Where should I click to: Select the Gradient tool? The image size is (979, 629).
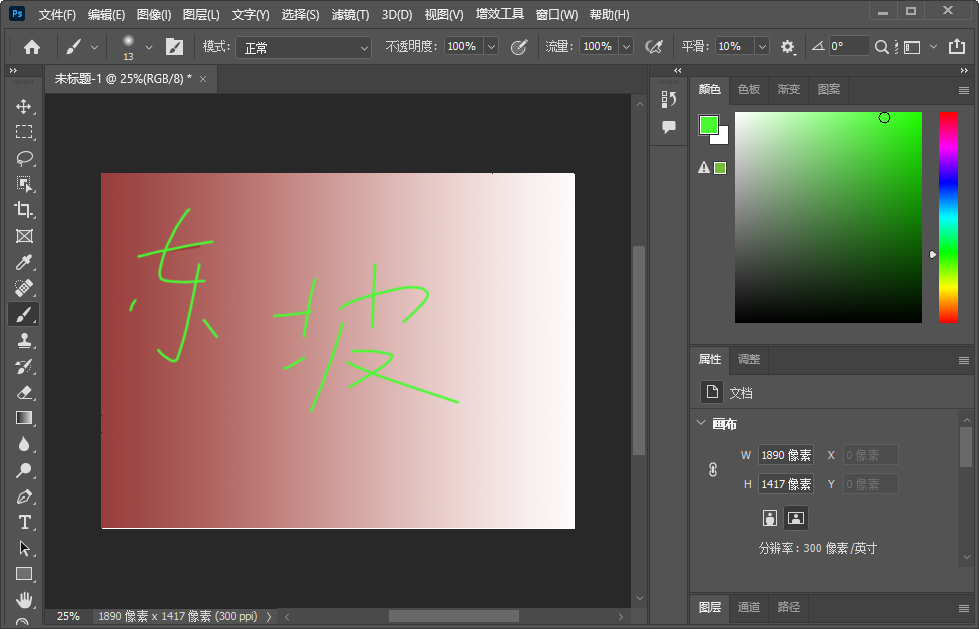click(x=24, y=418)
